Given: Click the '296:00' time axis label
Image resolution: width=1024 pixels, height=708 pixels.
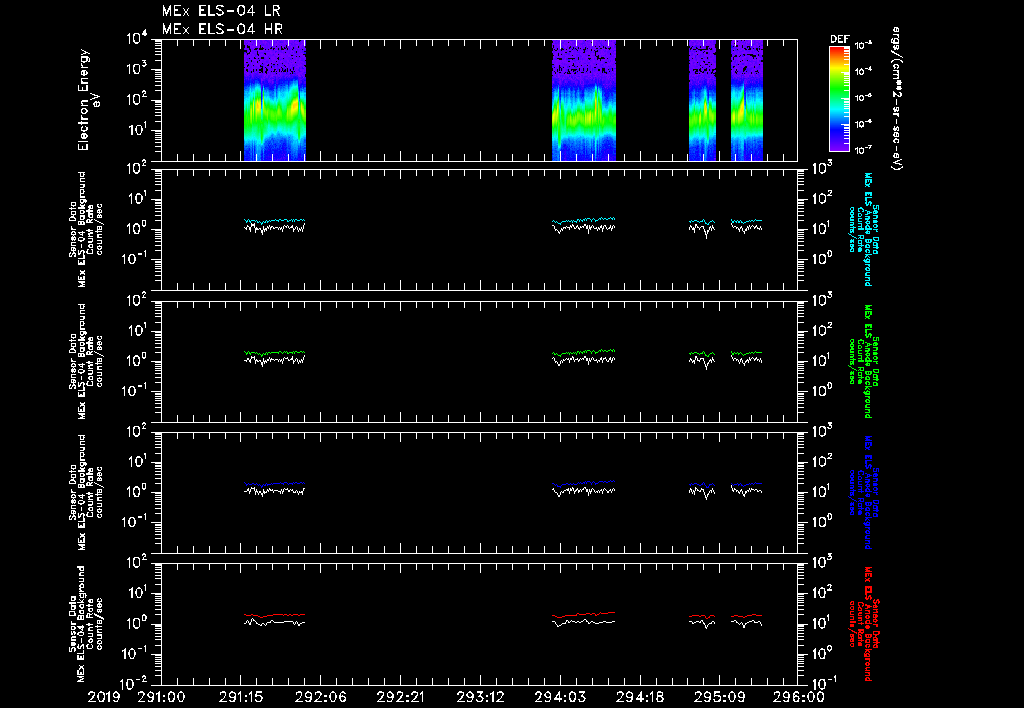Looking at the screenshot, I should pos(799,697).
